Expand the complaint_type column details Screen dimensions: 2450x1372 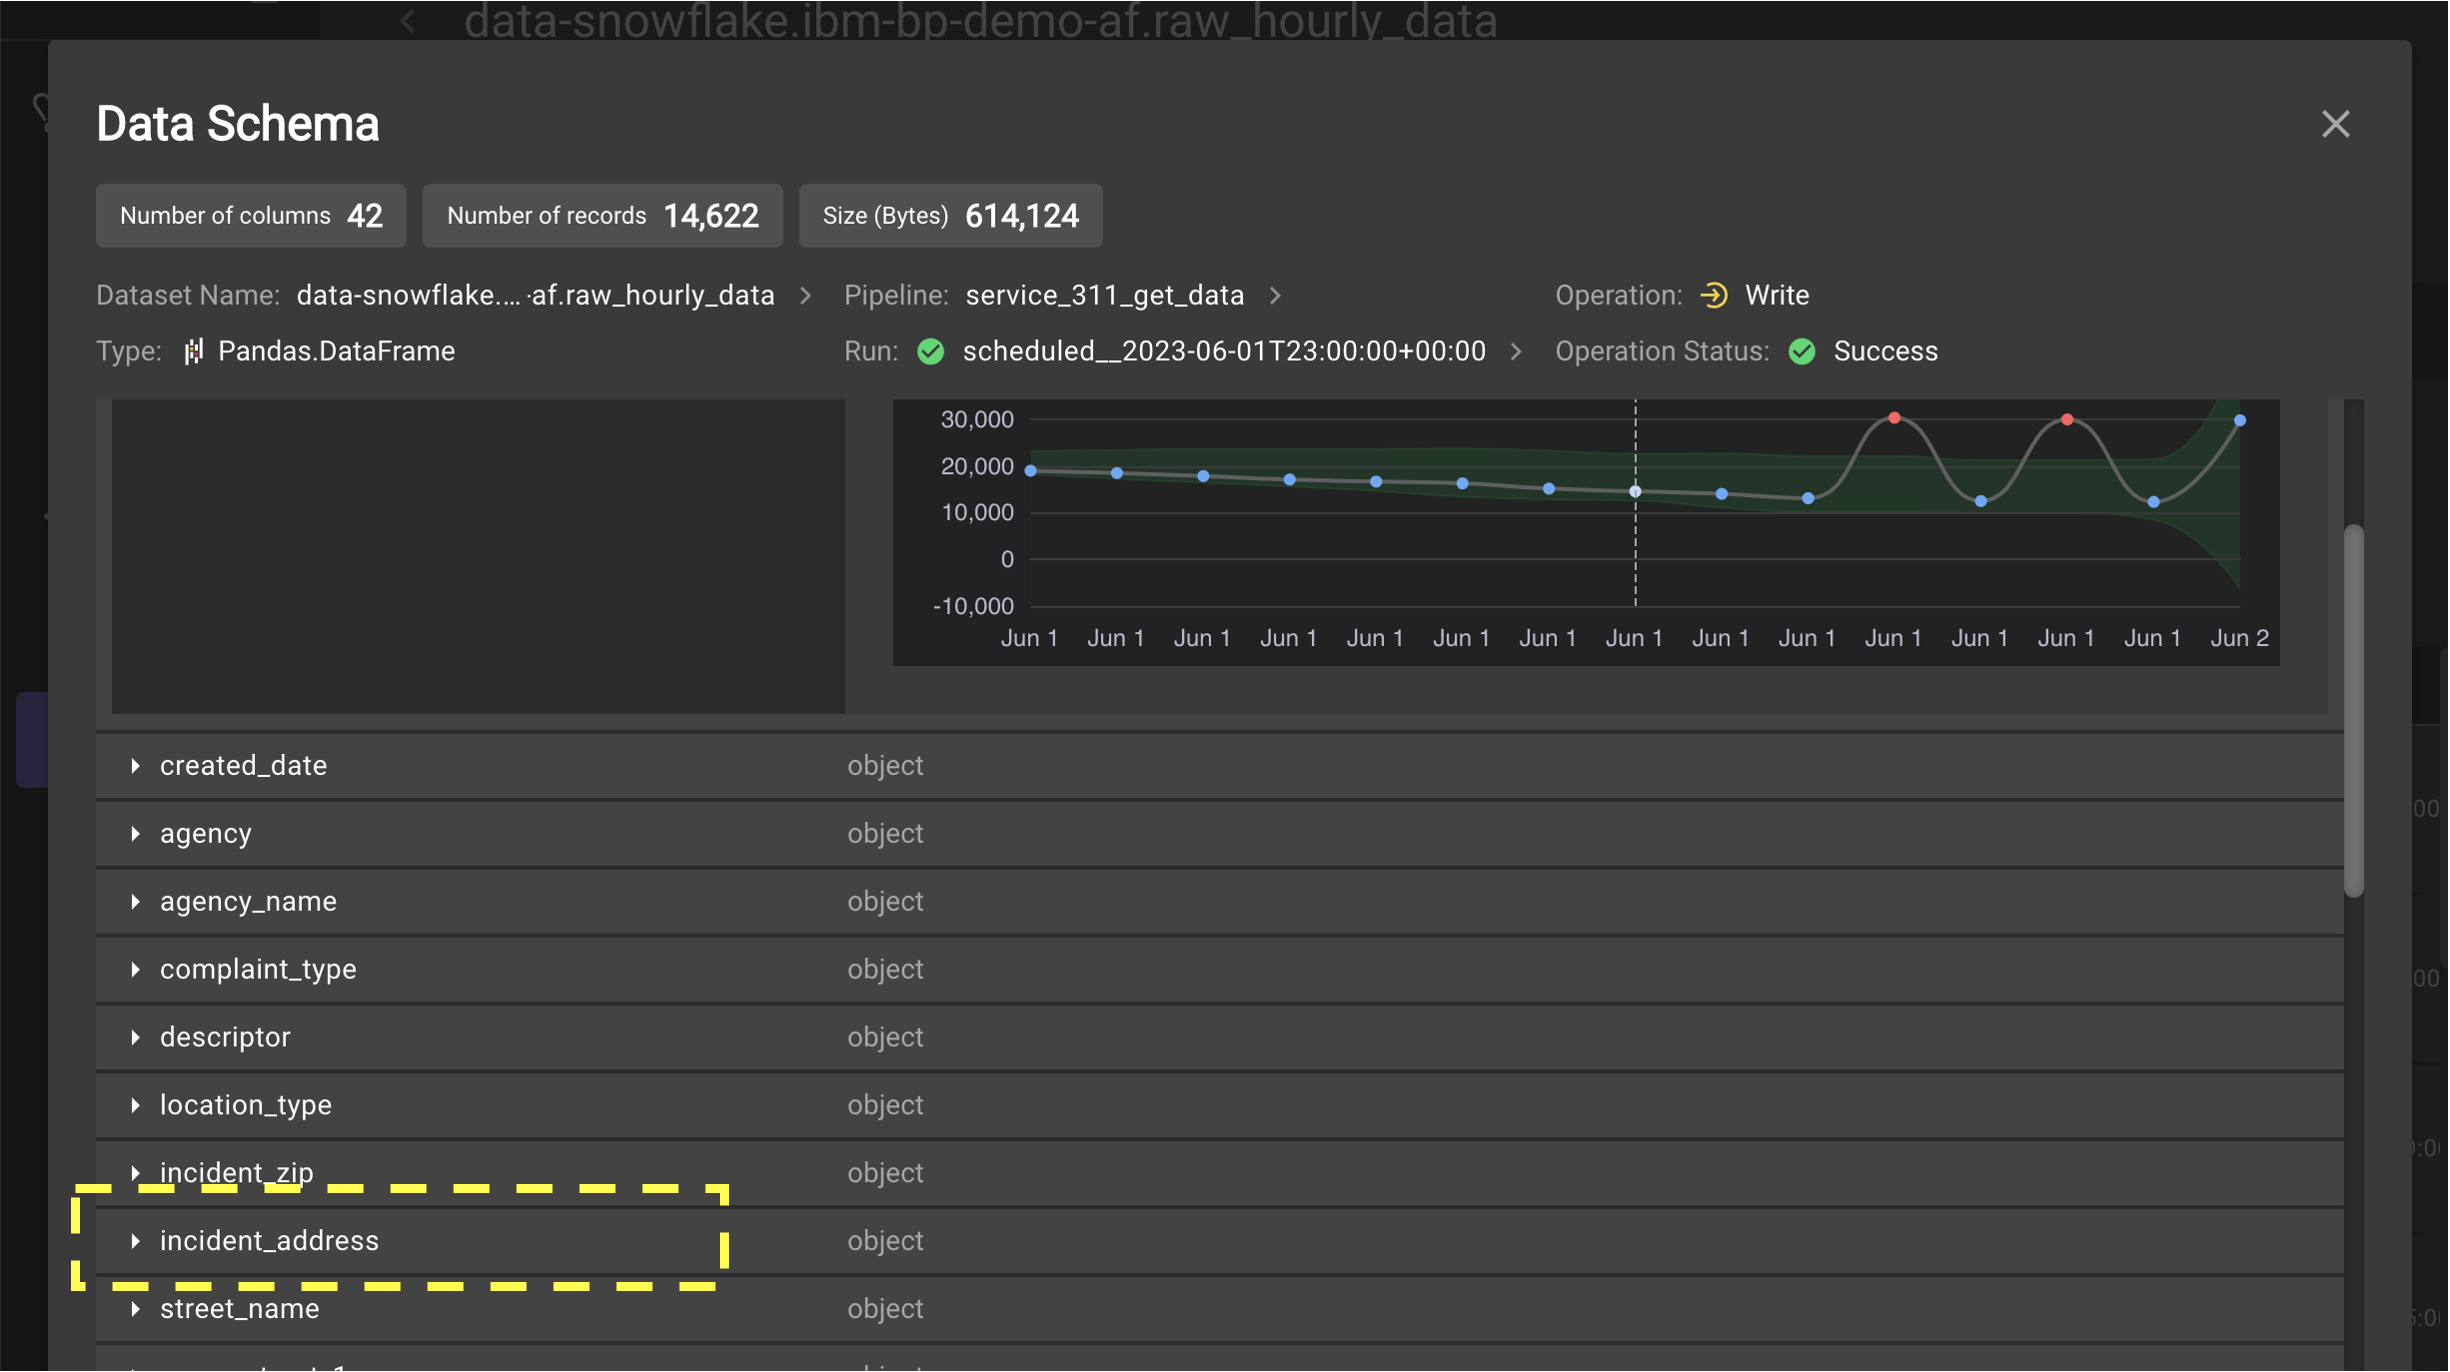[135, 970]
